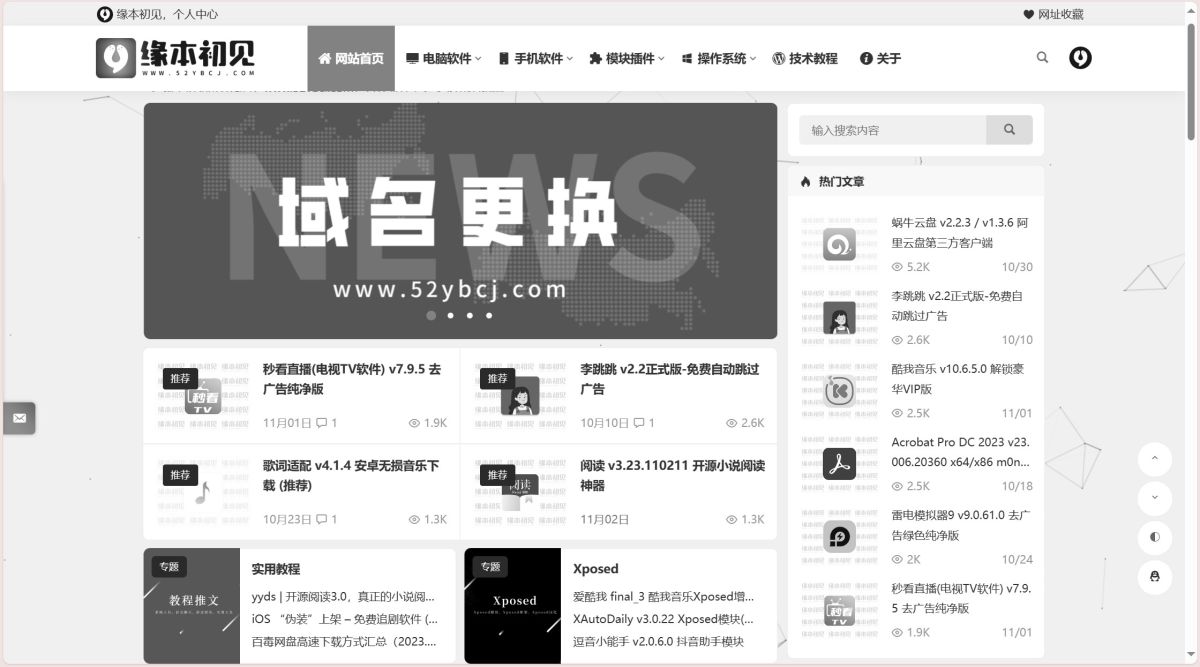
Task: Click the Xposed topic cover image
Action: pyautogui.click(x=512, y=606)
